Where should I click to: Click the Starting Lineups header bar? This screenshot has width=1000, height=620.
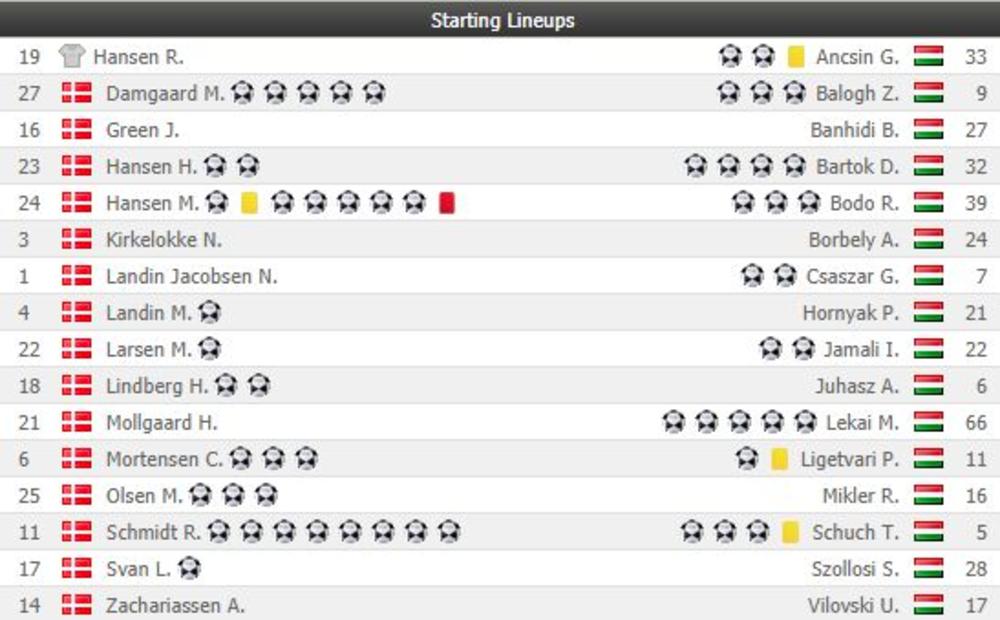coord(500,19)
